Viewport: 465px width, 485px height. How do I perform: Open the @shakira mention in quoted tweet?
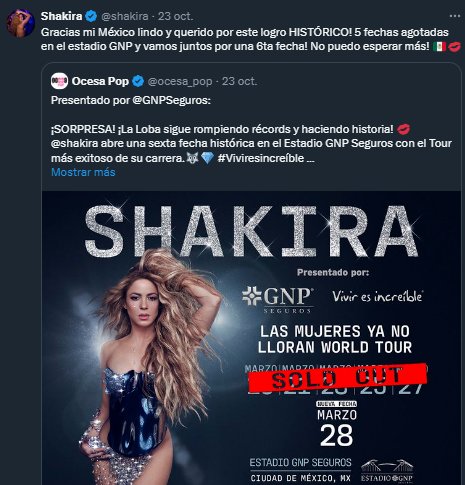75,143
